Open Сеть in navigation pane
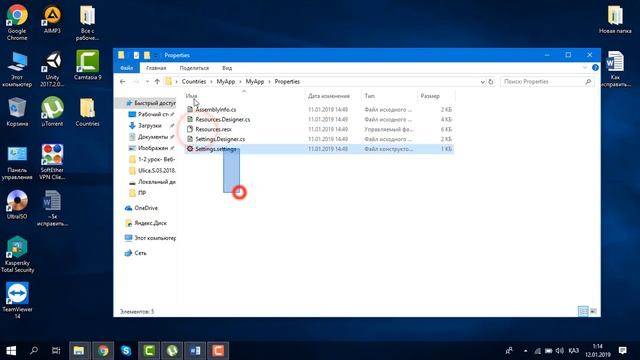The width and height of the screenshot is (640, 360). point(136,253)
